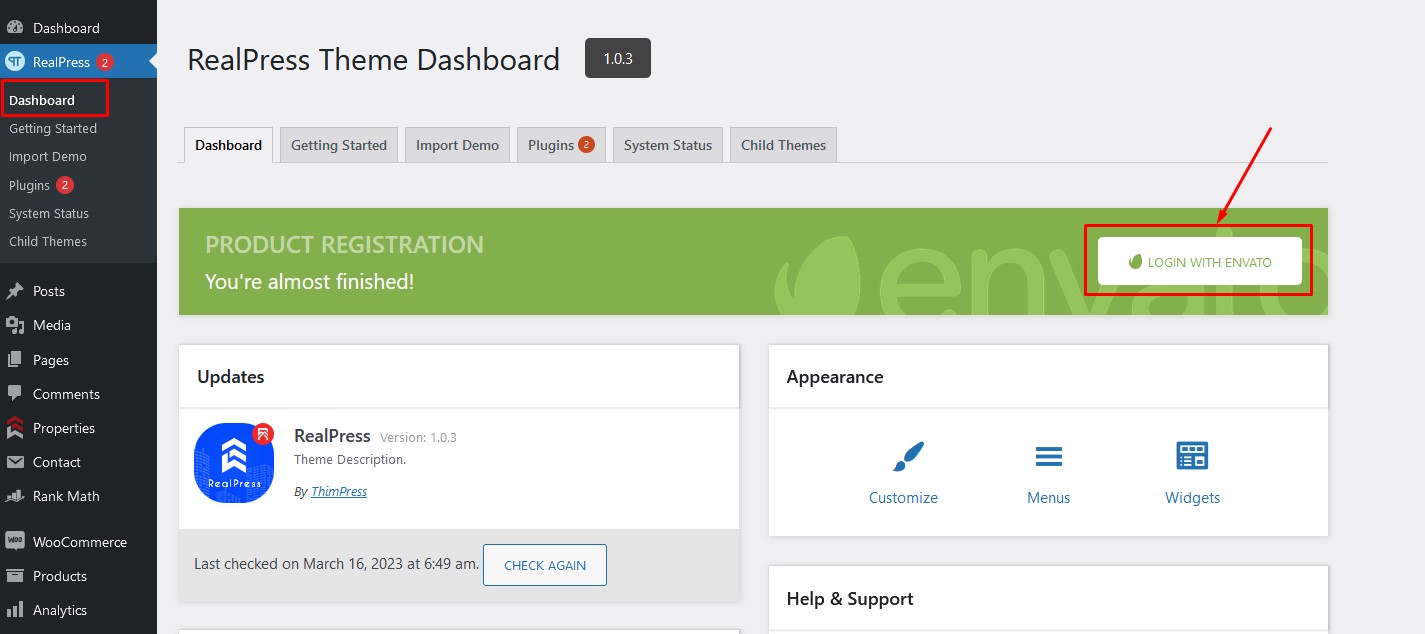This screenshot has height=634, width=1425.
Task: Select Child Themes in sidebar submenu
Action: [x=48, y=242]
